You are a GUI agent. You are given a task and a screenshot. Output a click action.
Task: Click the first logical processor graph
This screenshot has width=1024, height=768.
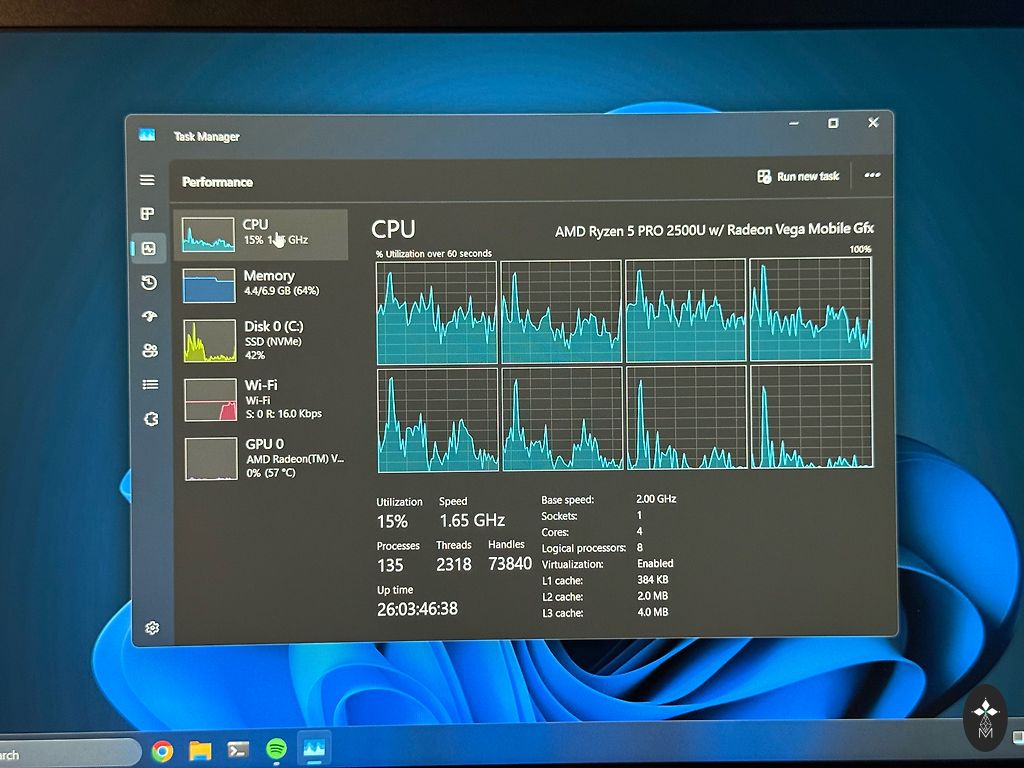pos(436,311)
